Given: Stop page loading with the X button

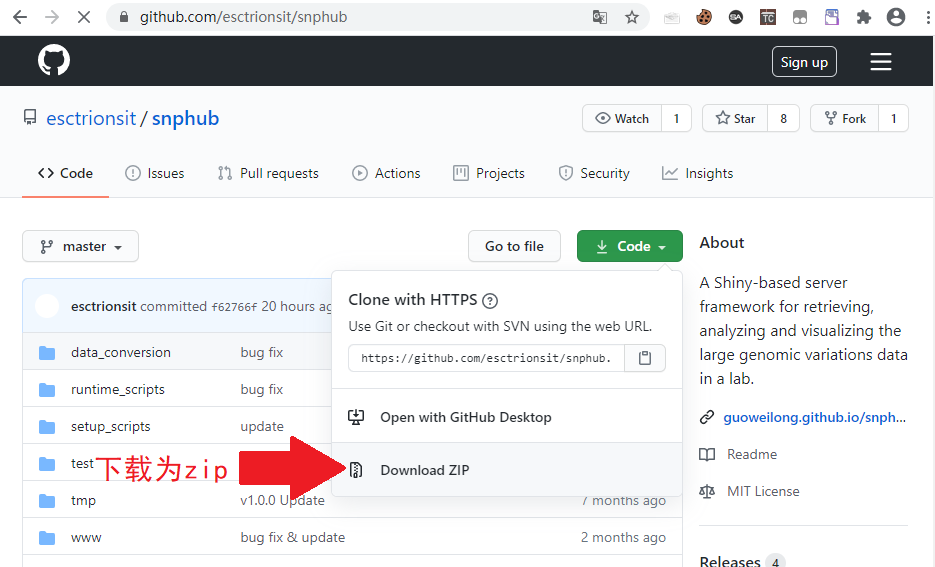Looking at the screenshot, I should tap(84, 17).
